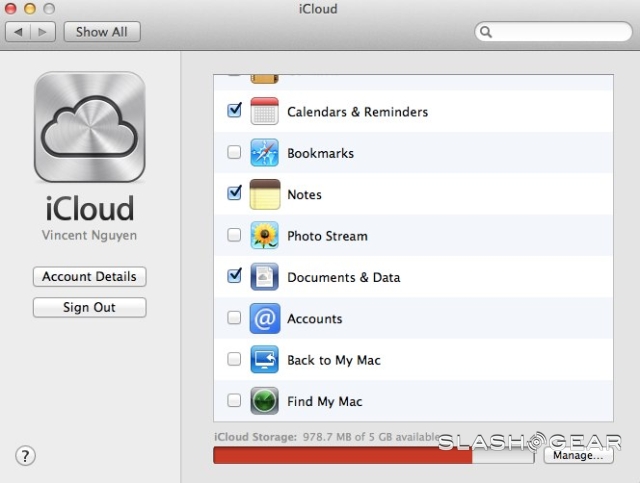Click the Documents & Data icon
This screenshot has height=483, width=640.
[x=264, y=277]
